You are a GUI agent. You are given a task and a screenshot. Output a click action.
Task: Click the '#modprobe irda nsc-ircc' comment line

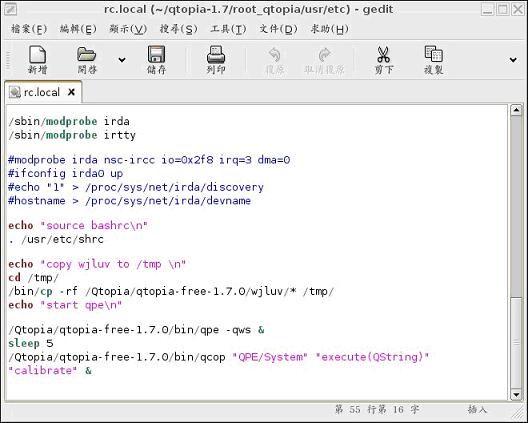pos(149,160)
